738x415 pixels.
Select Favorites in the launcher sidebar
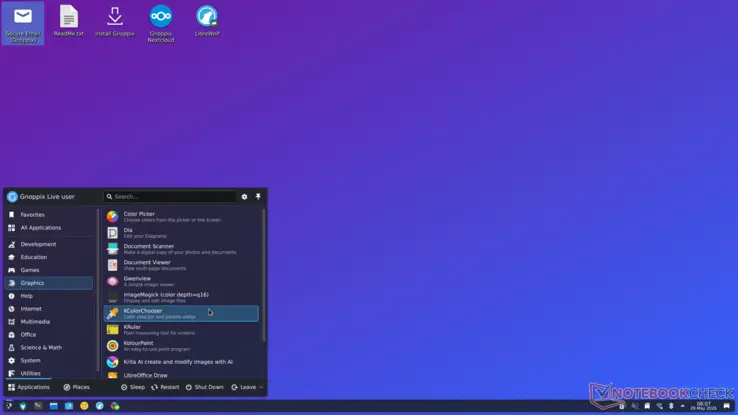[48, 215]
